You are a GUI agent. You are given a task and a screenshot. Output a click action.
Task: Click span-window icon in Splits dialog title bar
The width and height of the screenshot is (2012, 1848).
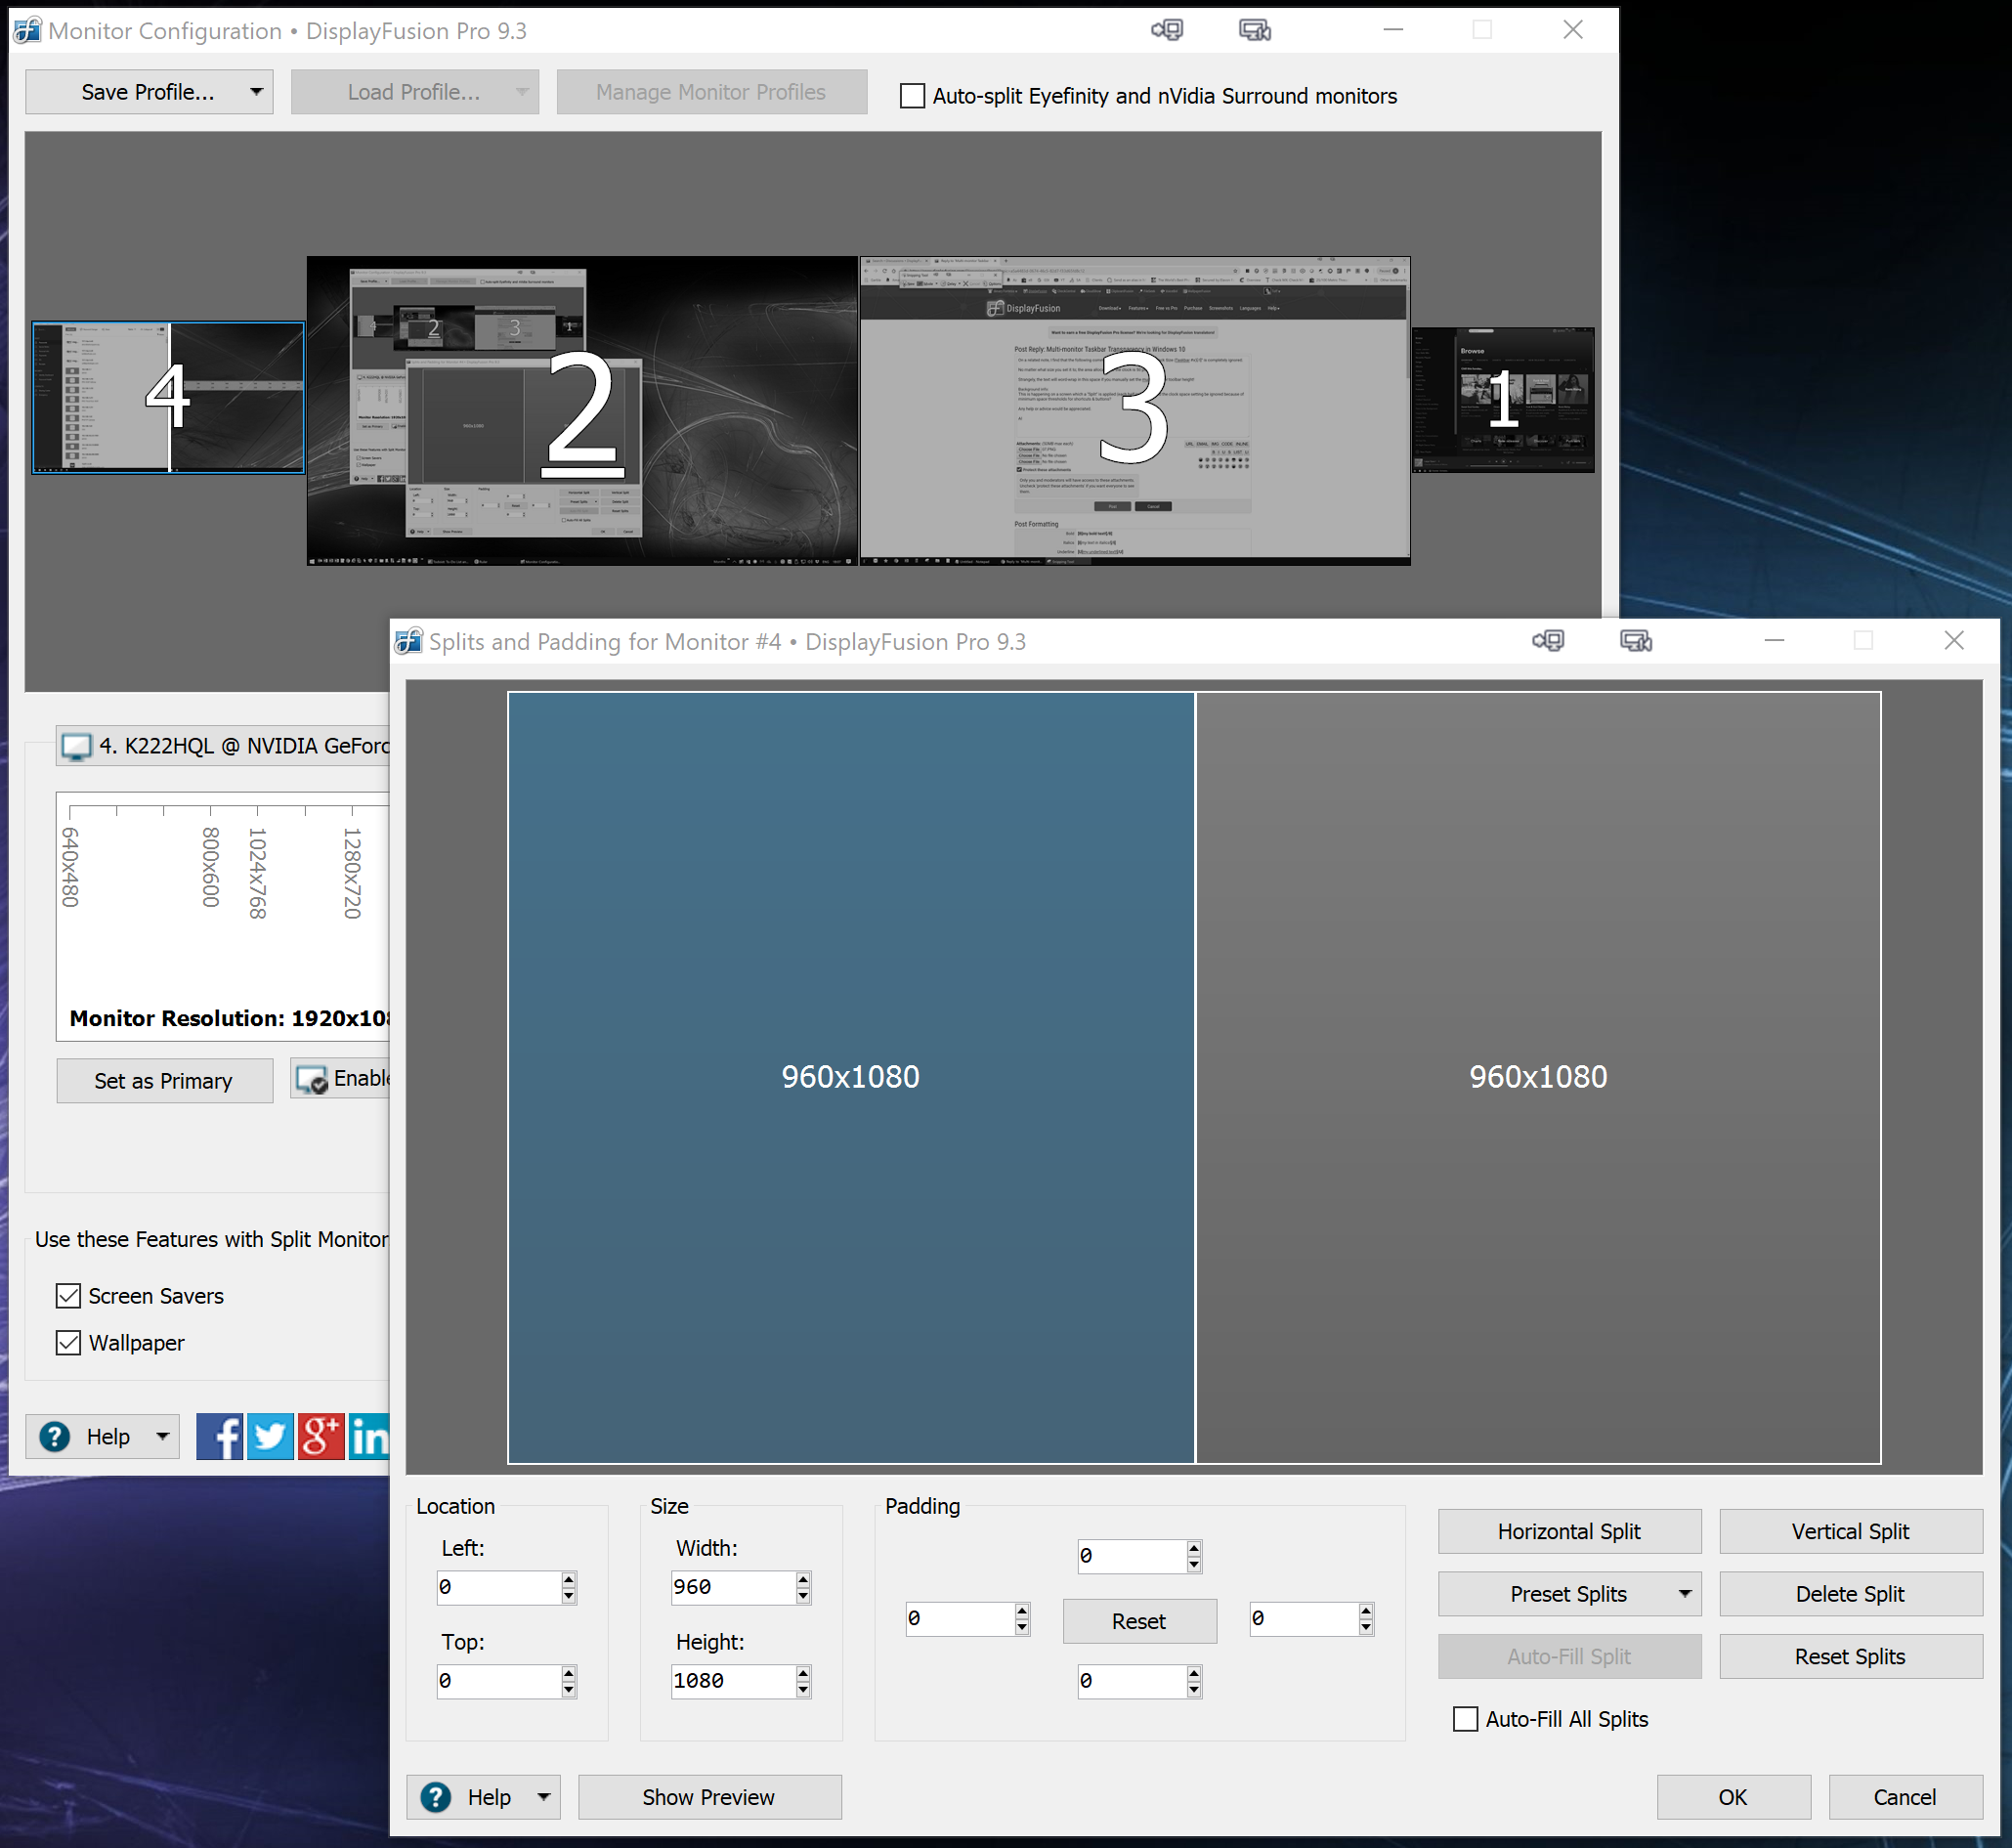(x=1636, y=641)
